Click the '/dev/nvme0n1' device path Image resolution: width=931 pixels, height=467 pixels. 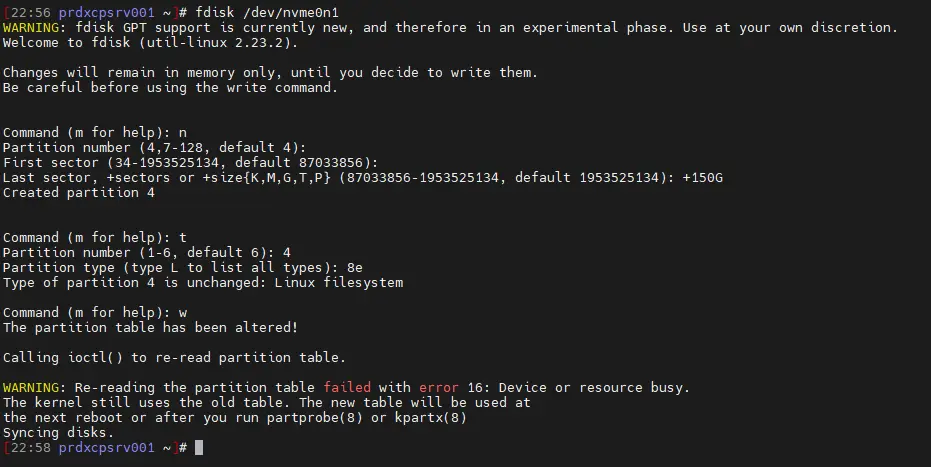click(286, 12)
